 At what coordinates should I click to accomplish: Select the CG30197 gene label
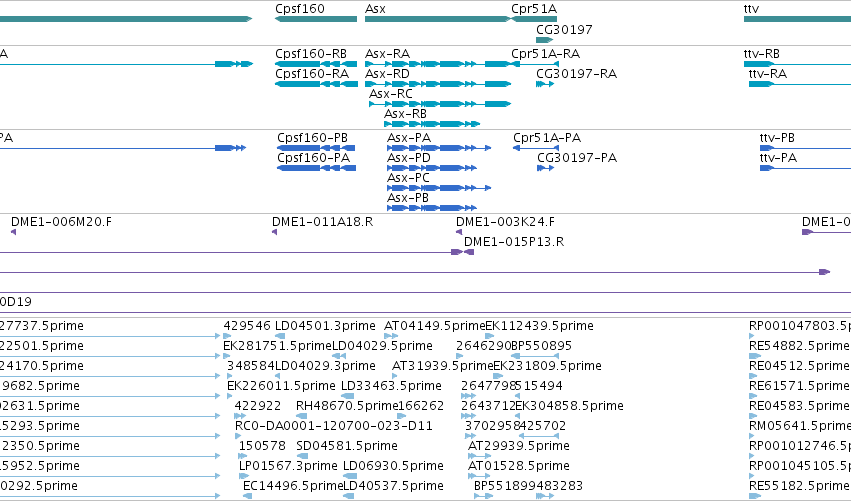pos(564,29)
